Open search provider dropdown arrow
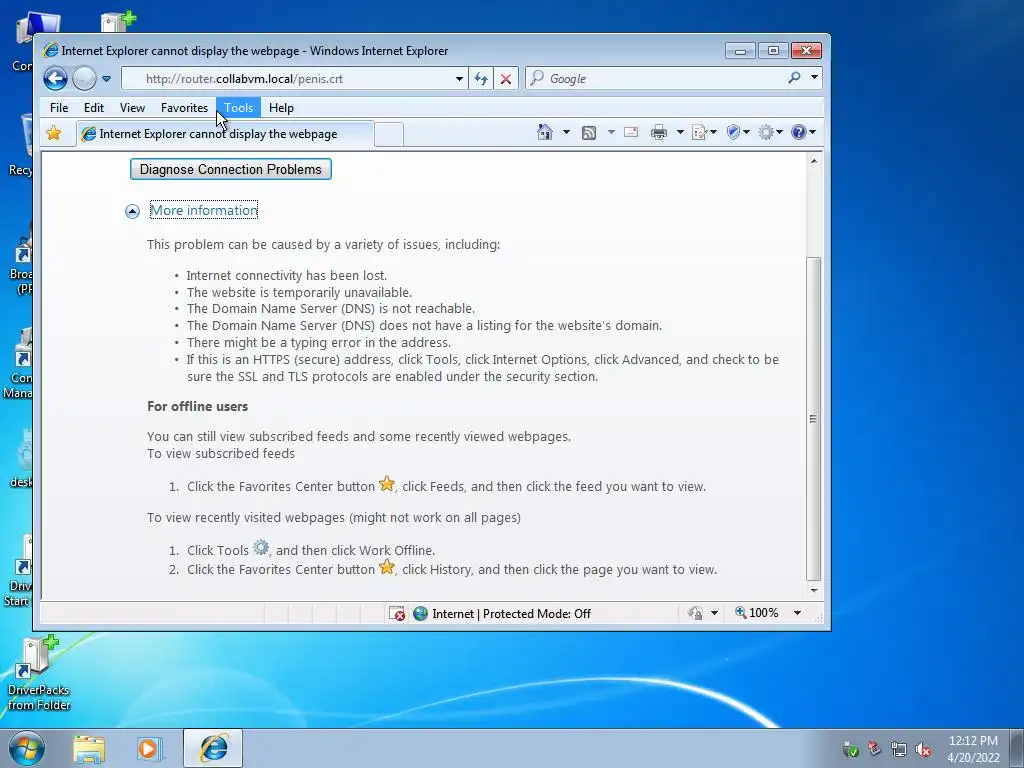Screen dimensions: 1024x768 [814, 78]
